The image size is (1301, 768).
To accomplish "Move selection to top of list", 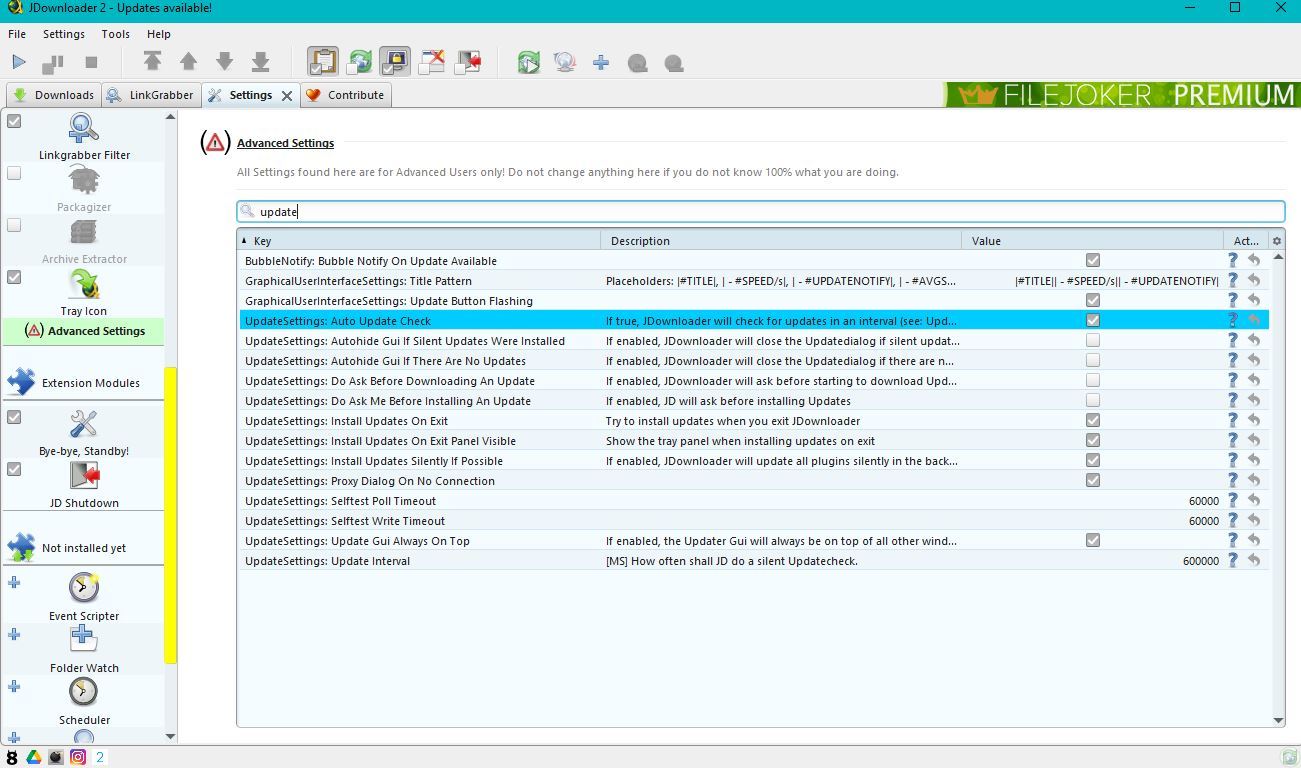I will tap(152, 62).
